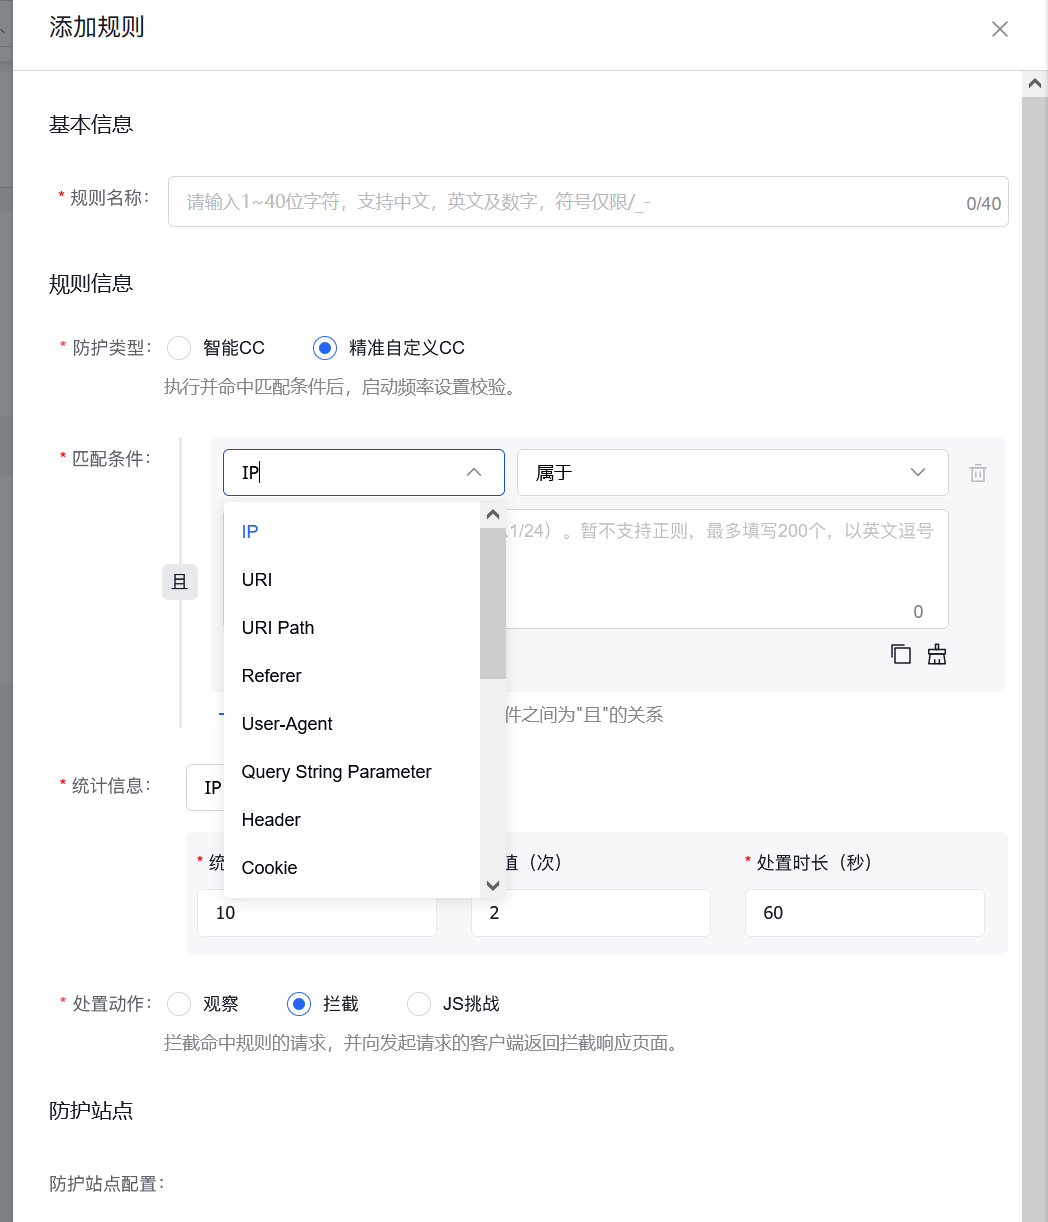Screen dimensions: 1048x1222
Task: Select the 智能CC protection type
Action: point(178,347)
